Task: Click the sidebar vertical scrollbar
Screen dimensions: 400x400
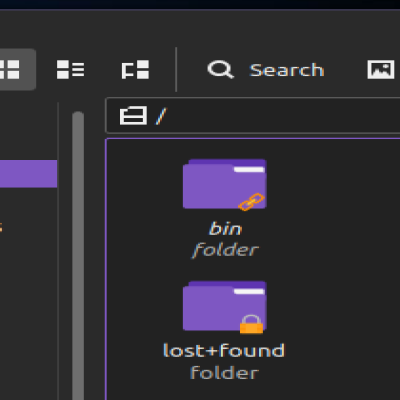Action: click(x=78, y=255)
